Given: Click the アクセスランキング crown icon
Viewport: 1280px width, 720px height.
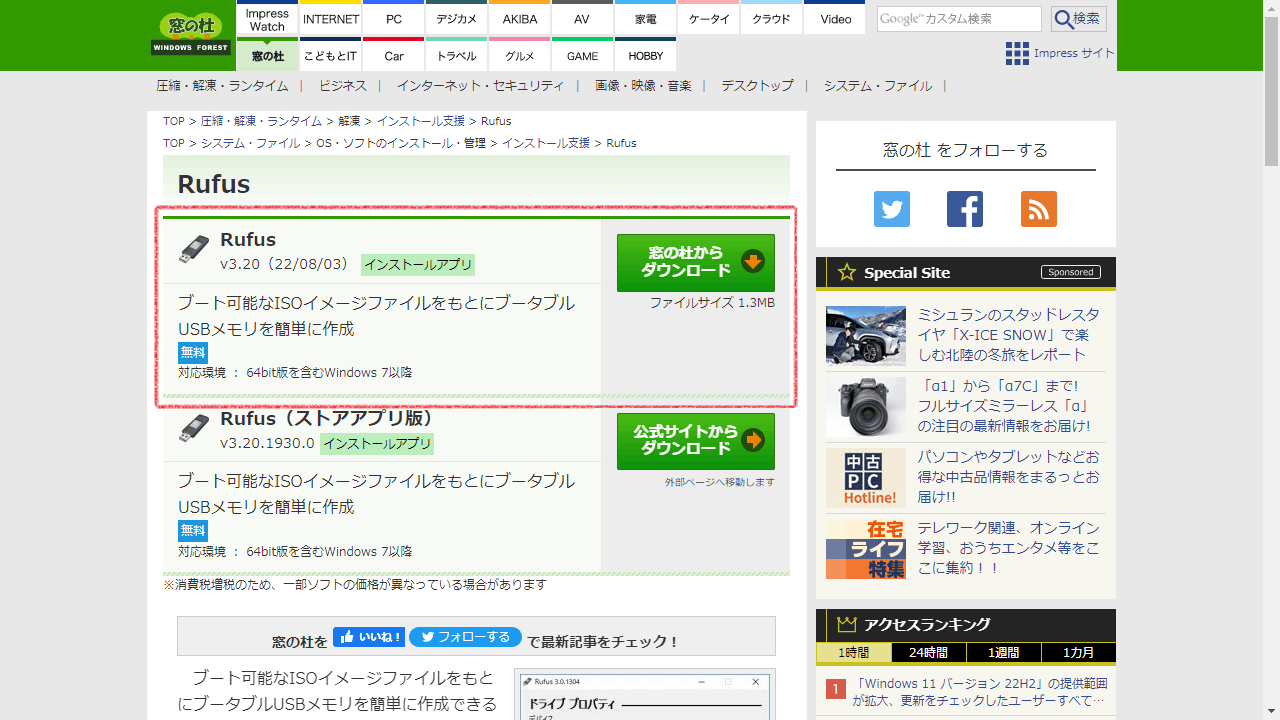Looking at the screenshot, I should click(x=847, y=624).
